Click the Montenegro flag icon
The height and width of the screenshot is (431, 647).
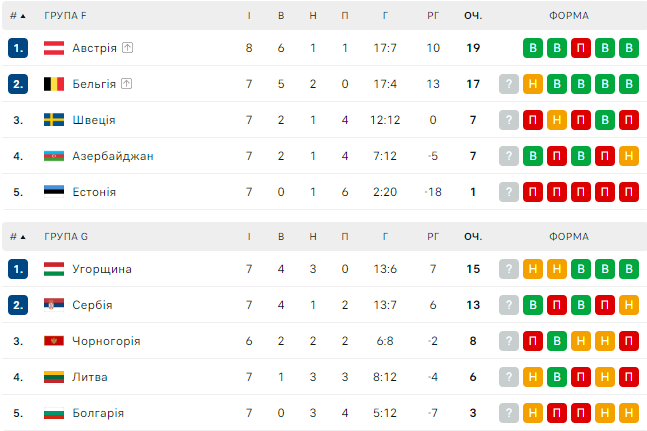point(54,341)
